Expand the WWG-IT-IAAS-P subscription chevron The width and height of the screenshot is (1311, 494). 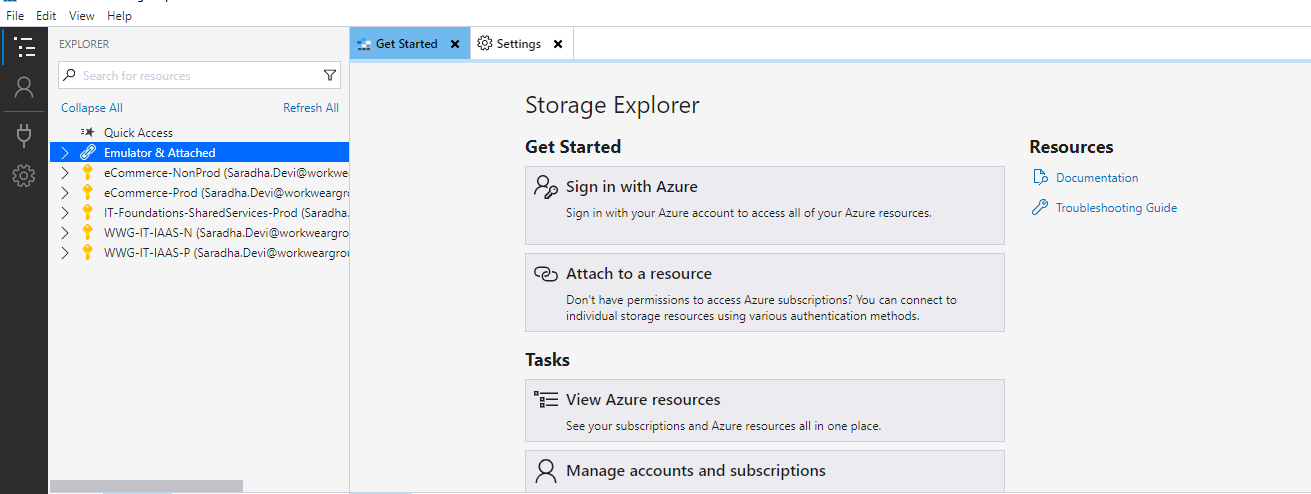pos(64,252)
